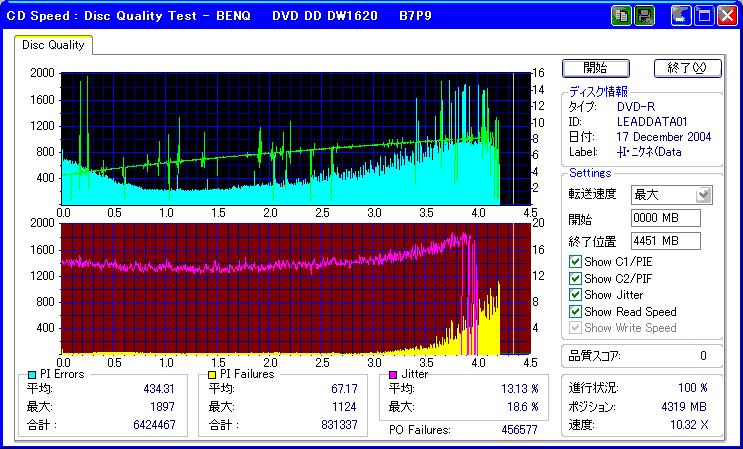Click the ディスク情報 group heading
This screenshot has height=449, width=743.
coord(598,92)
